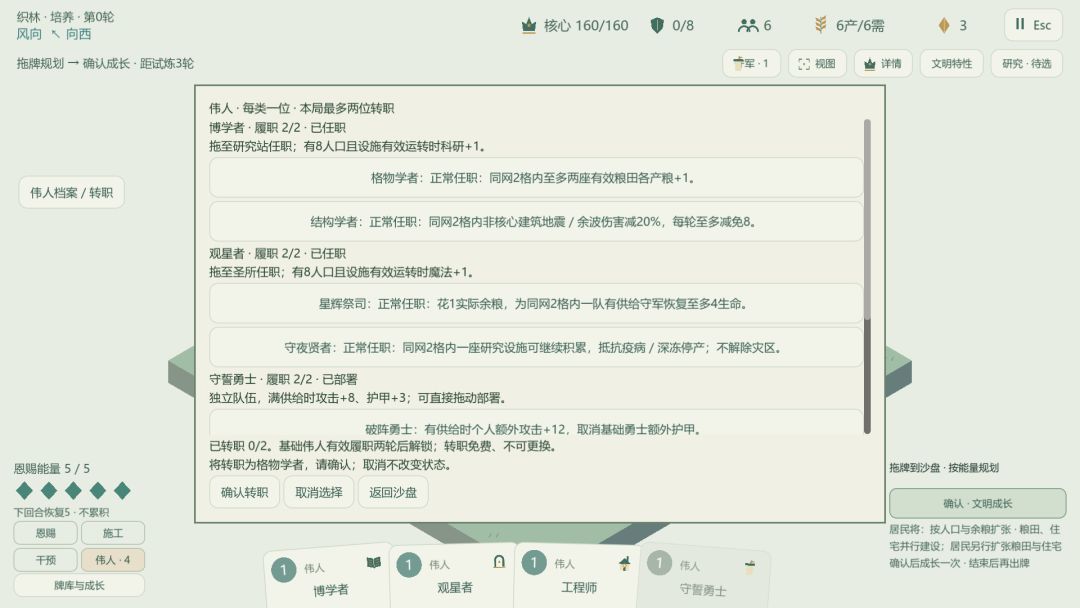Click the building icon on the 工程师 card
The width and height of the screenshot is (1080, 608).
point(625,563)
